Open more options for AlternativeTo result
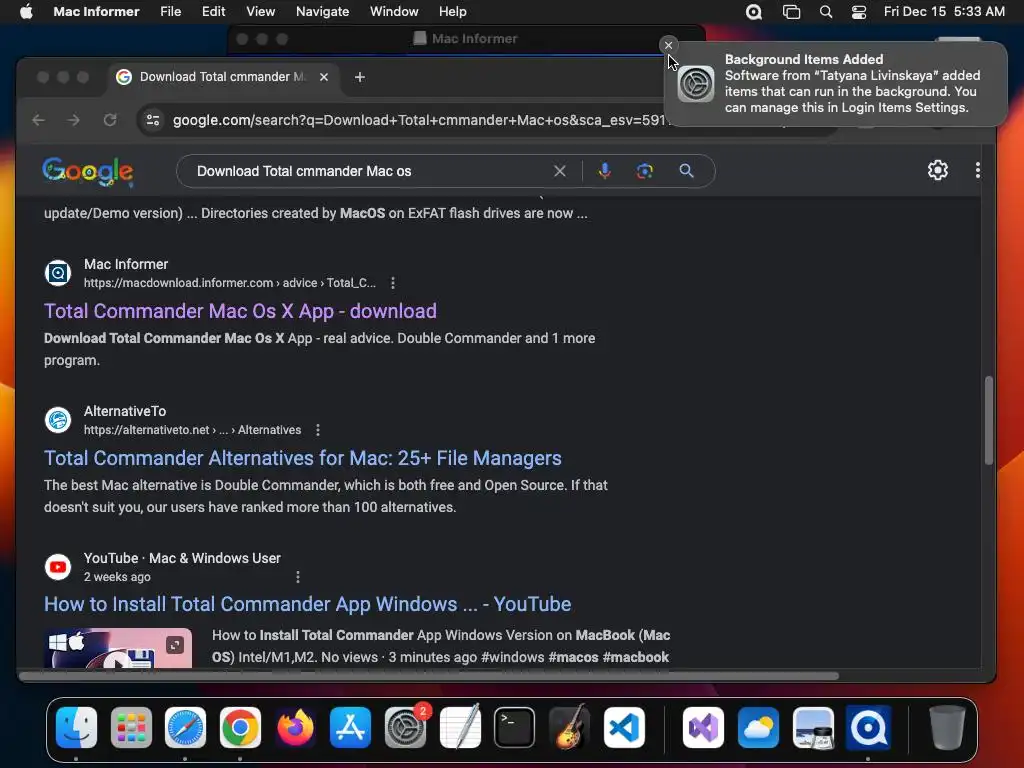1024x768 pixels. coord(317,430)
